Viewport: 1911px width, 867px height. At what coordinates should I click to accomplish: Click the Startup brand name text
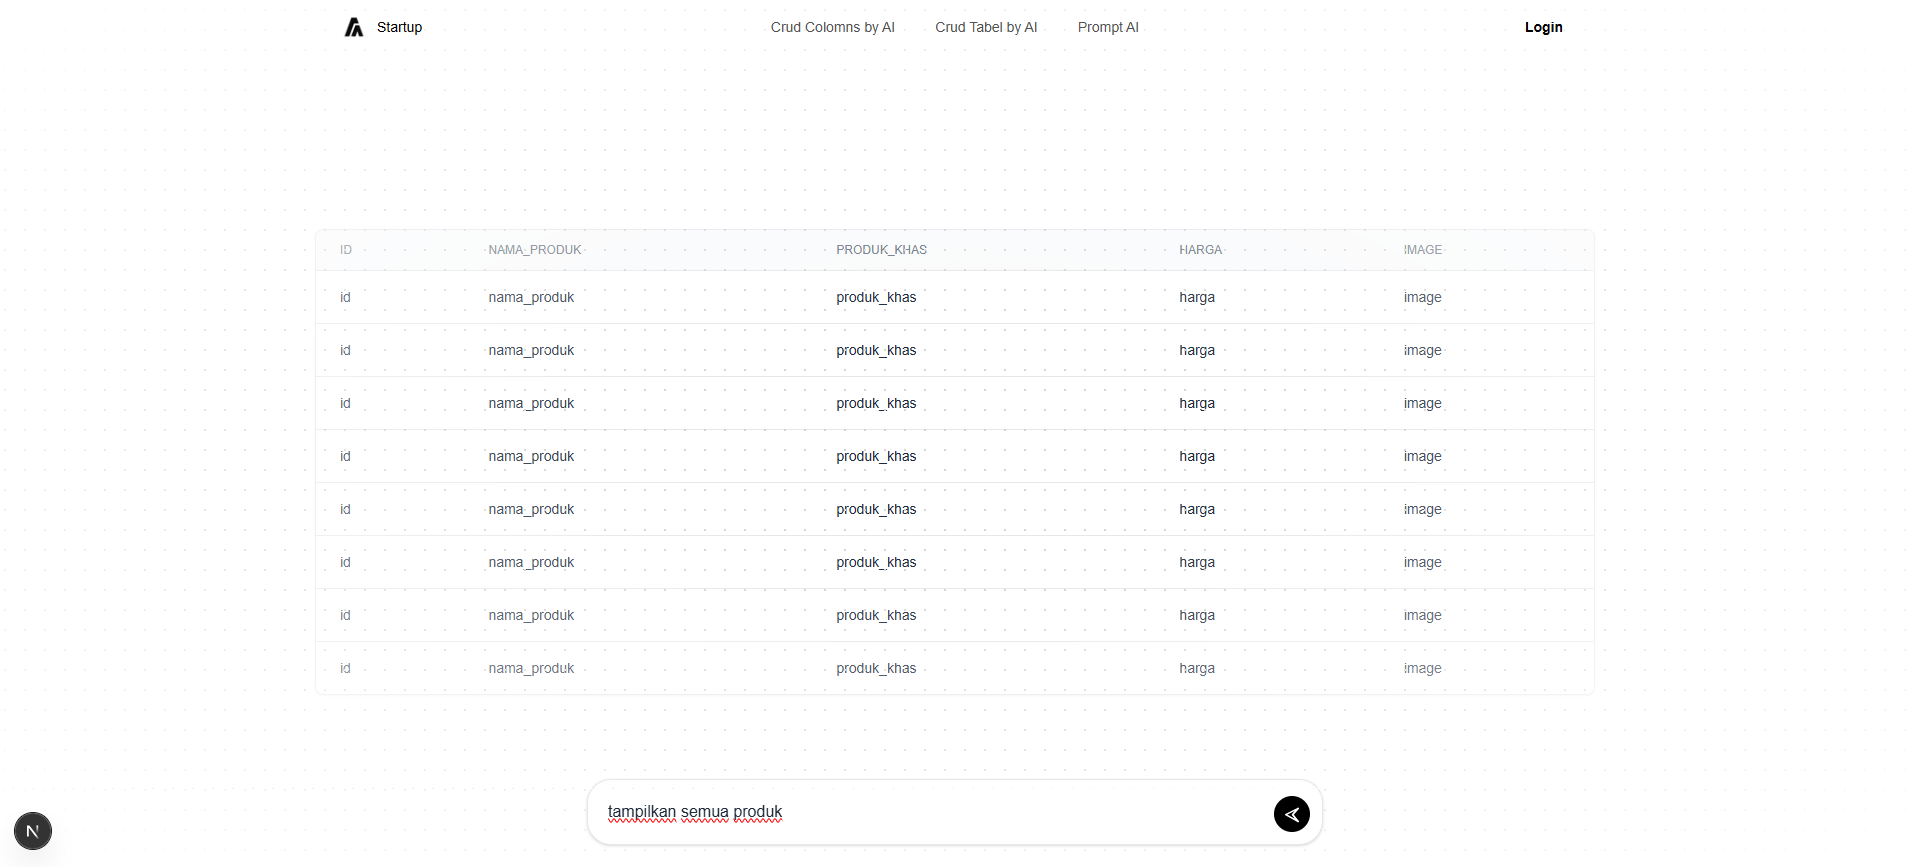[x=399, y=27]
